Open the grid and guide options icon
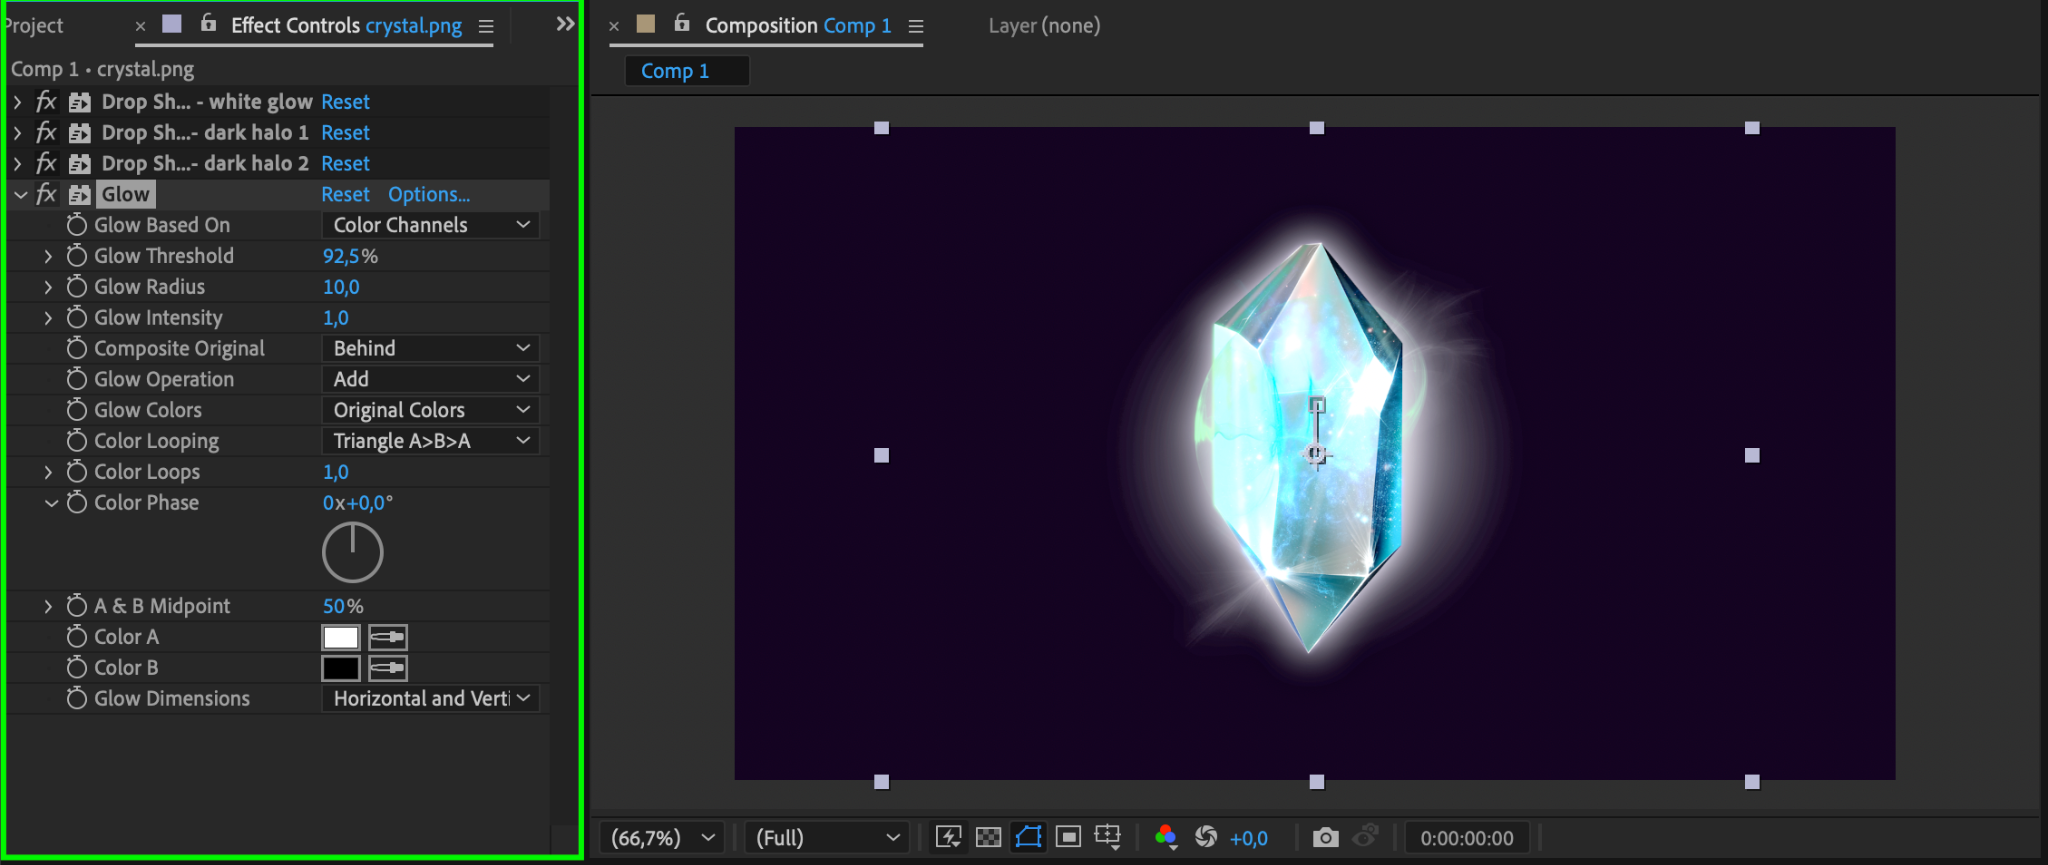This screenshot has width=2048, height=865. click(1108, 837)
